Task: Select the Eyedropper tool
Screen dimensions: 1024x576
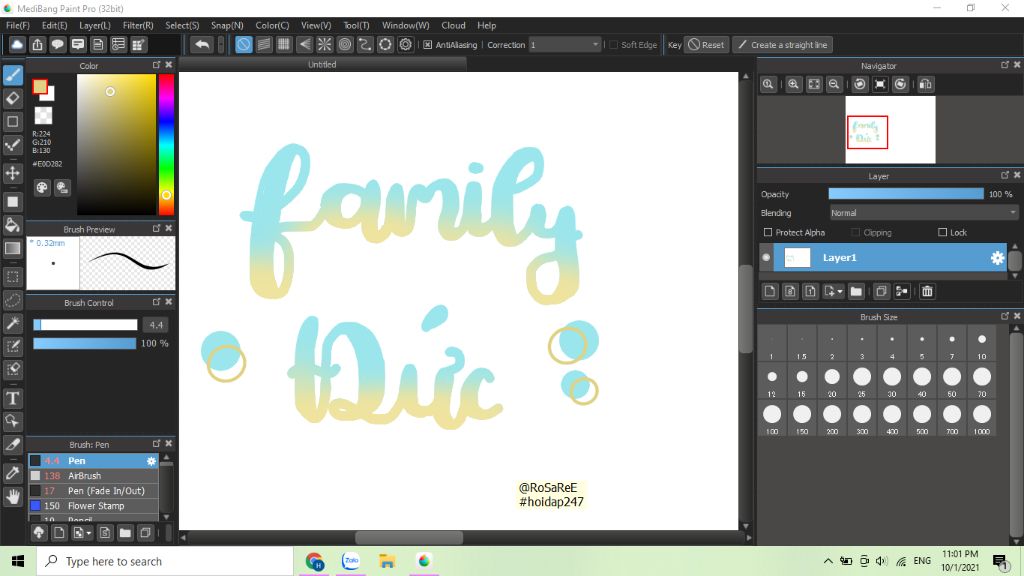Action: [12, 472]
